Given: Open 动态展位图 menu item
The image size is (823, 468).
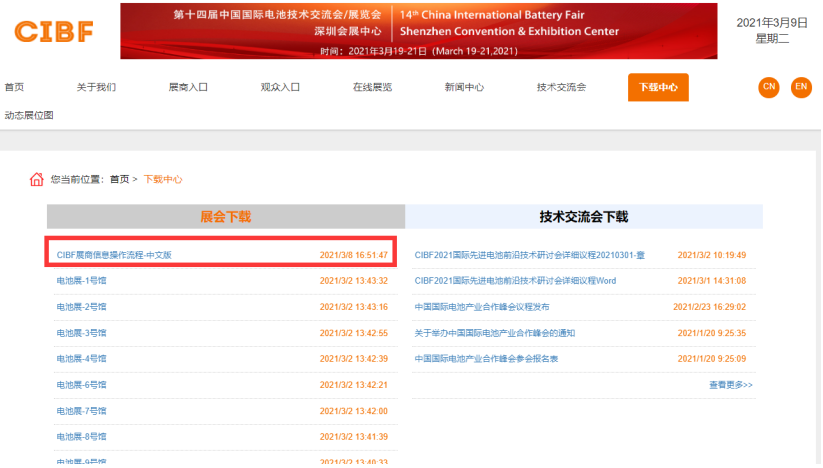Looking at the screenshot, I should 29,115.
